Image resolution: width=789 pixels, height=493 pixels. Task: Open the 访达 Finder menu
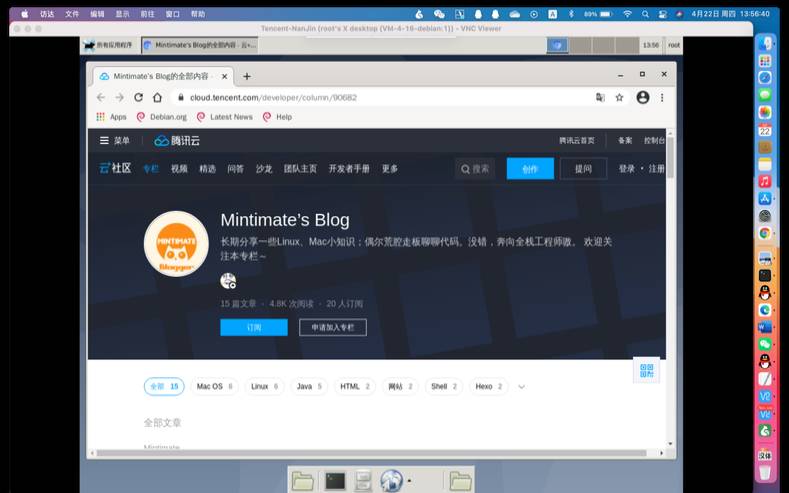[47, 14]
